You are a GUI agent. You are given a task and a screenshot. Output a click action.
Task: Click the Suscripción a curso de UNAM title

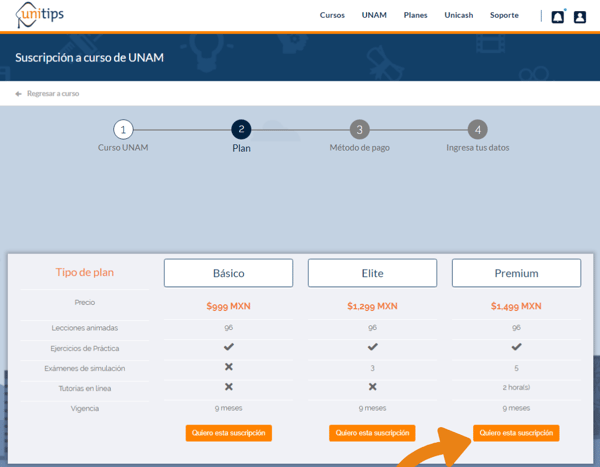pos(89,58)
